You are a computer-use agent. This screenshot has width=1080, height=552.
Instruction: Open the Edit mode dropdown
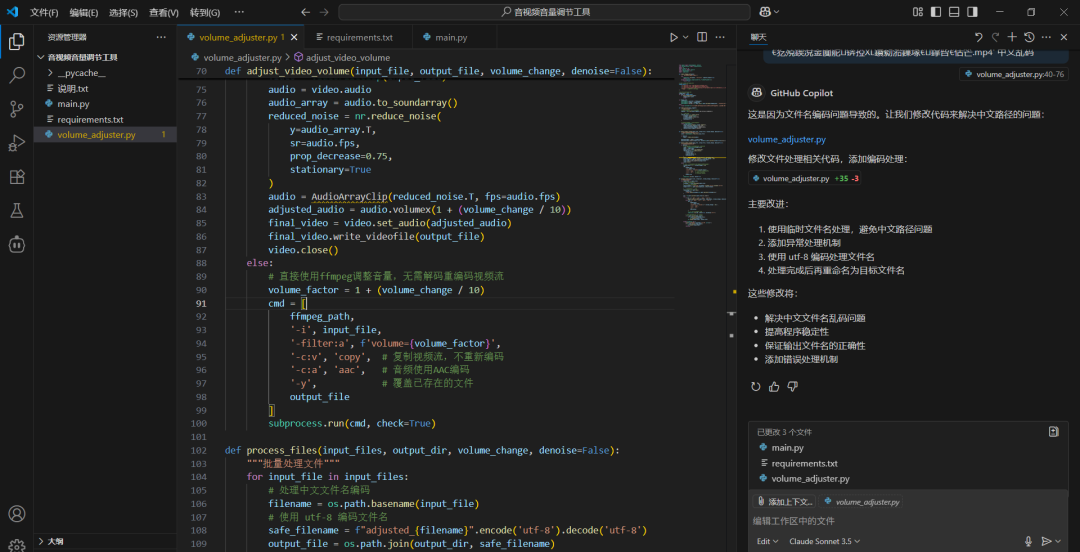click(x=767, y=542)
